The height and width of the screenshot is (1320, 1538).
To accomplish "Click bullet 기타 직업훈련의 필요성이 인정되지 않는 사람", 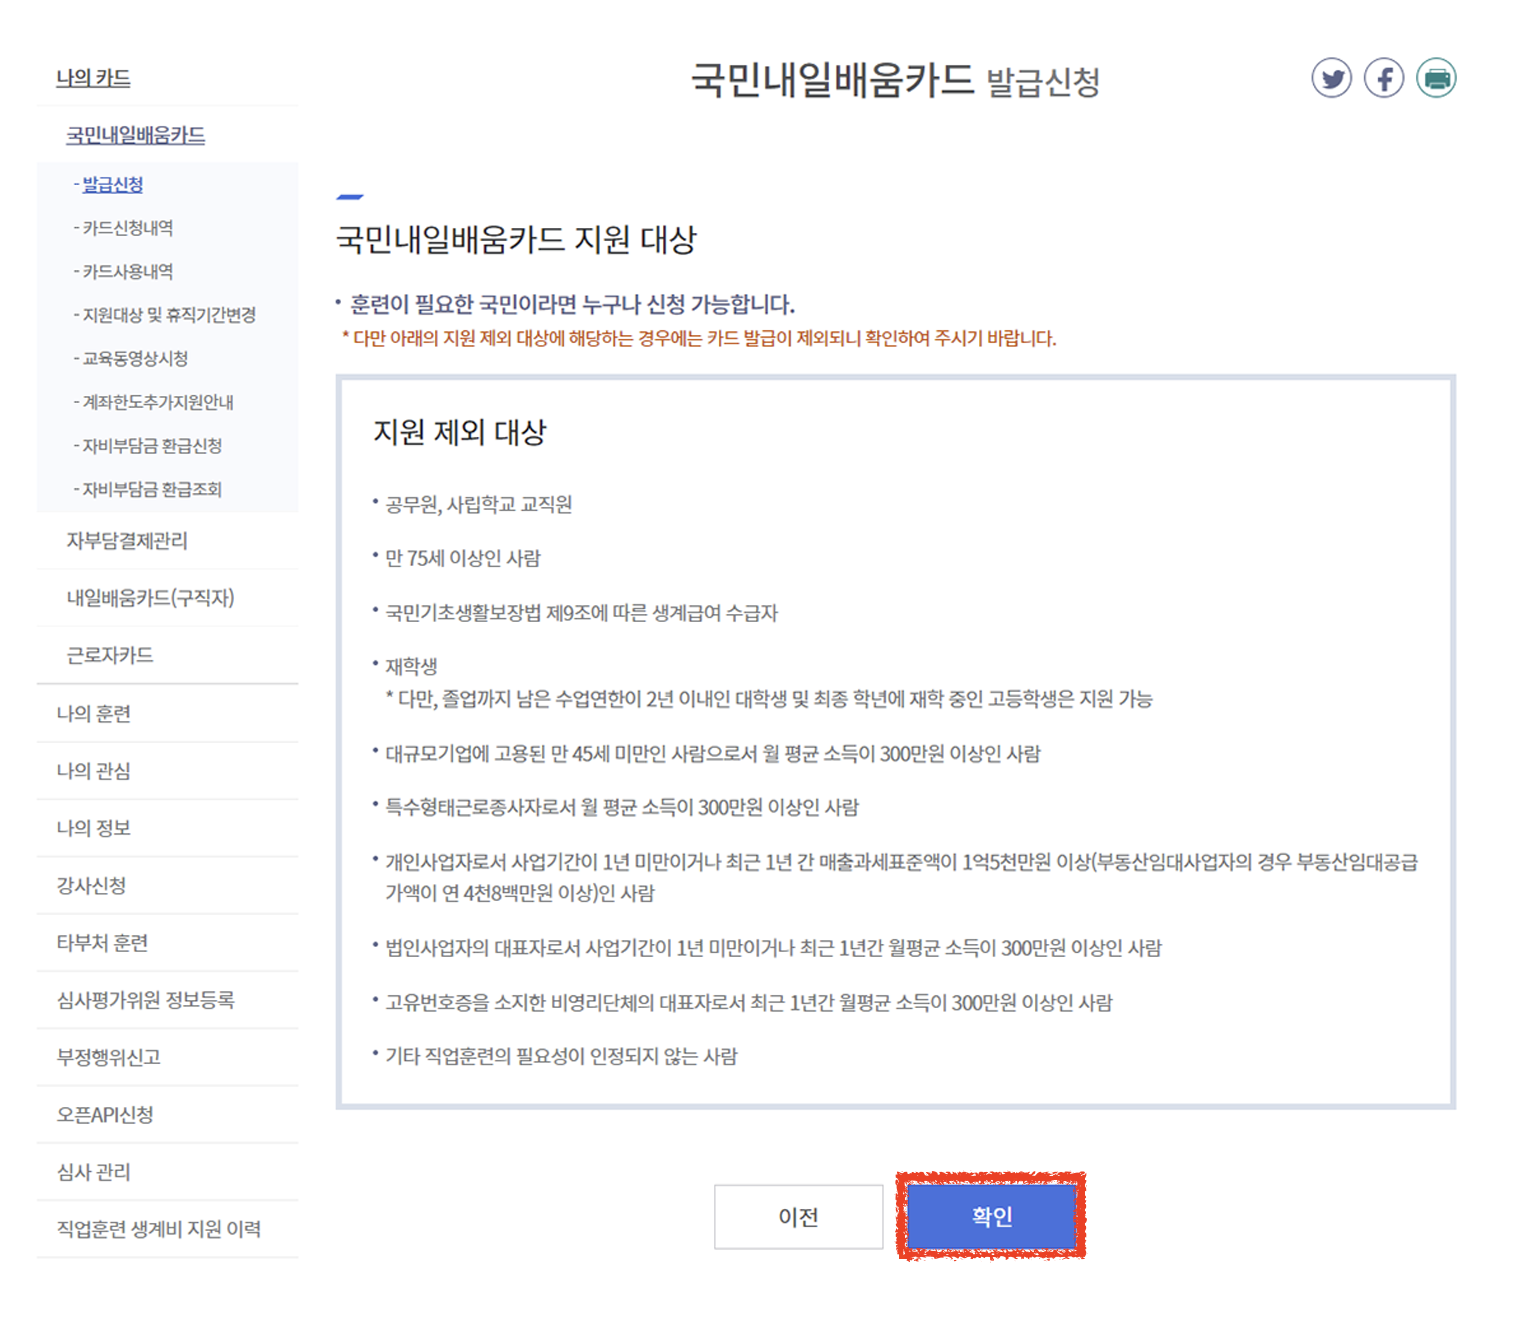I will tap(561, 1056).
